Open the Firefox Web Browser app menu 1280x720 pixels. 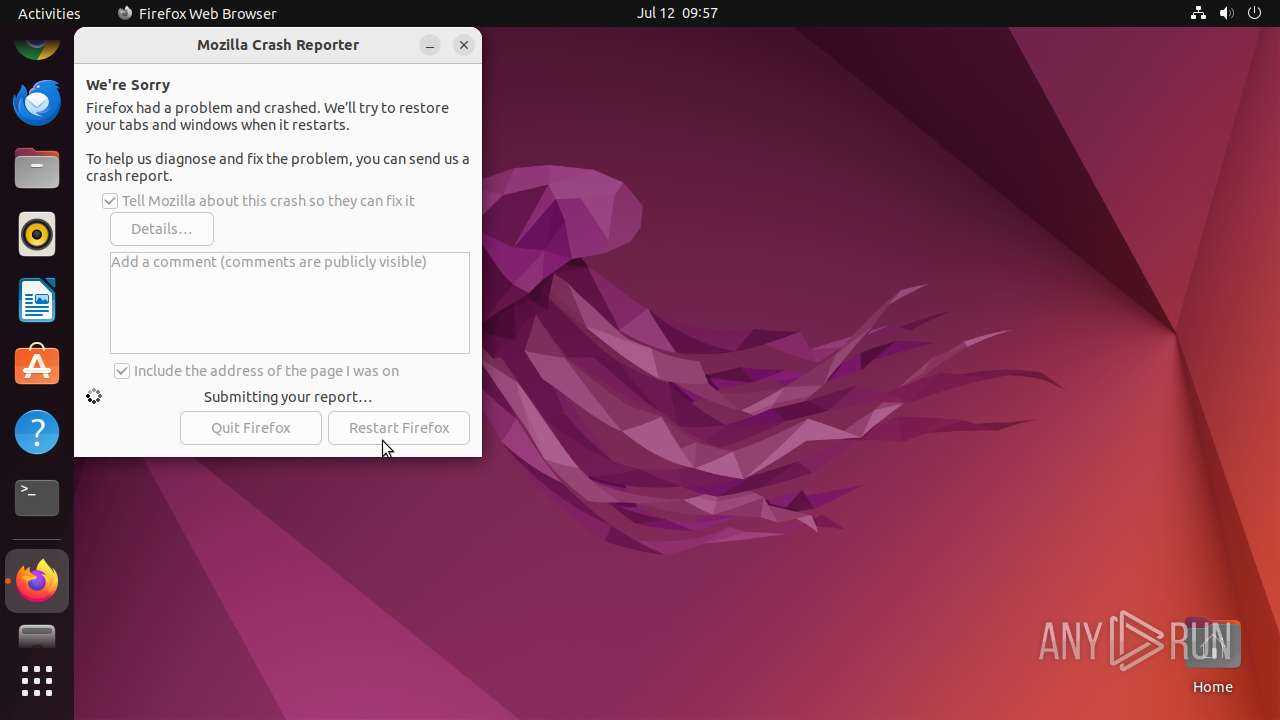(197, 13)
